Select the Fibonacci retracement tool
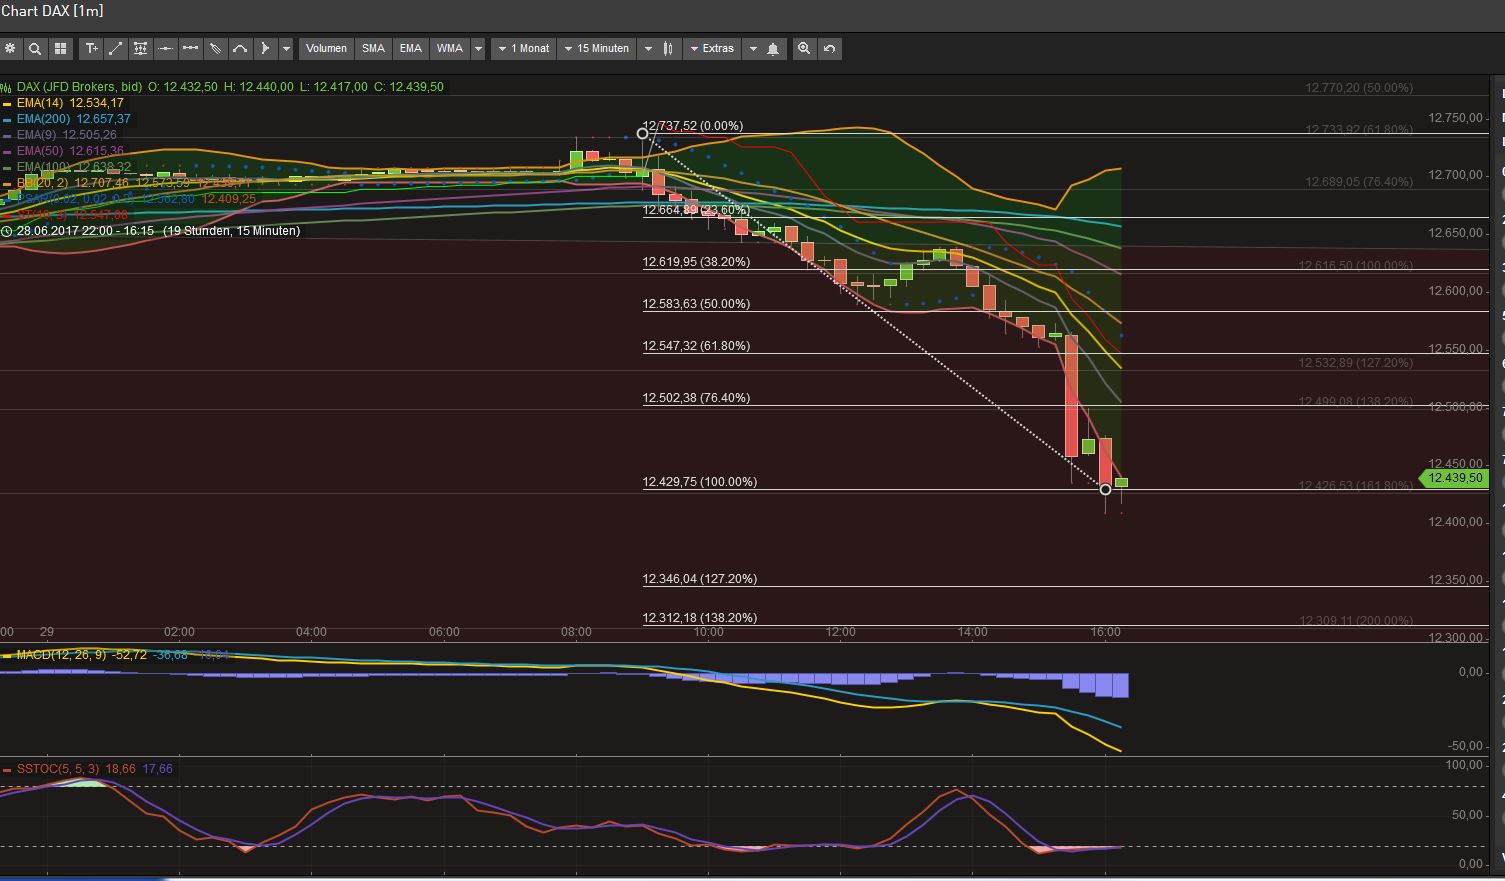Viewport: 1505px width, 881px height. (x=140, y=48)
